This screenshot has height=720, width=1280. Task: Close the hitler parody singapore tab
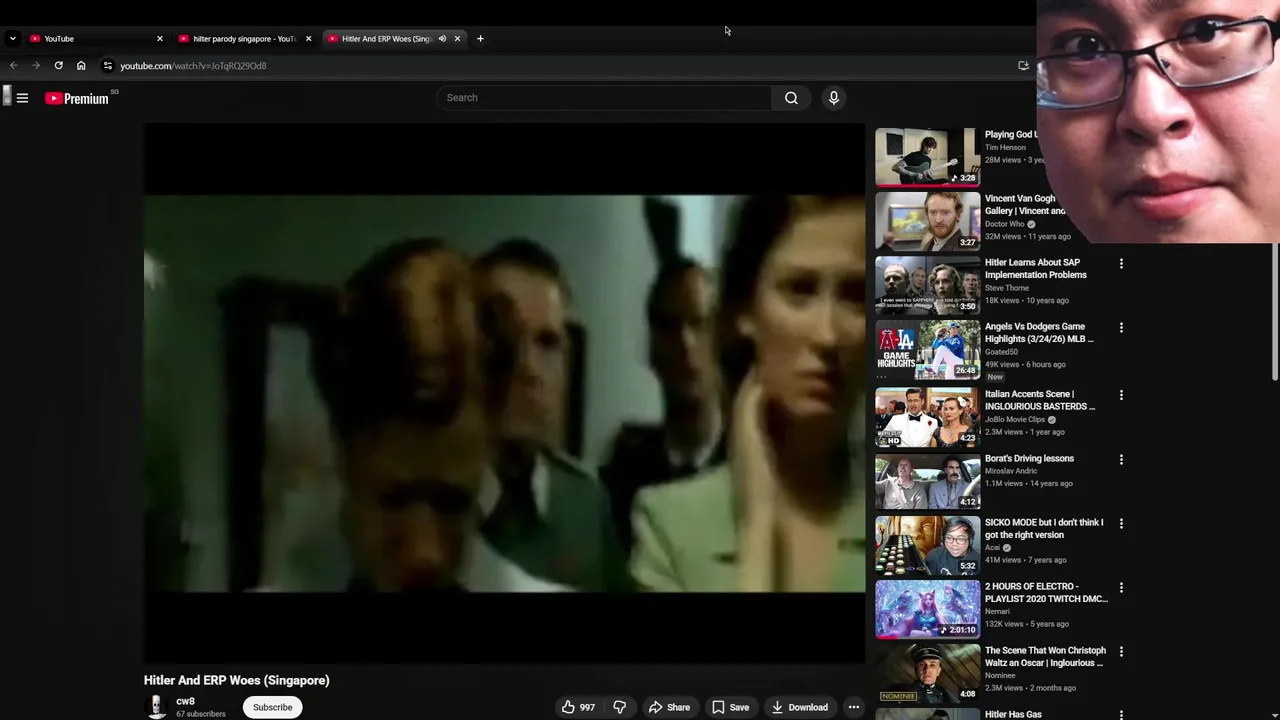pyautogui.click(x=308, y=39)
